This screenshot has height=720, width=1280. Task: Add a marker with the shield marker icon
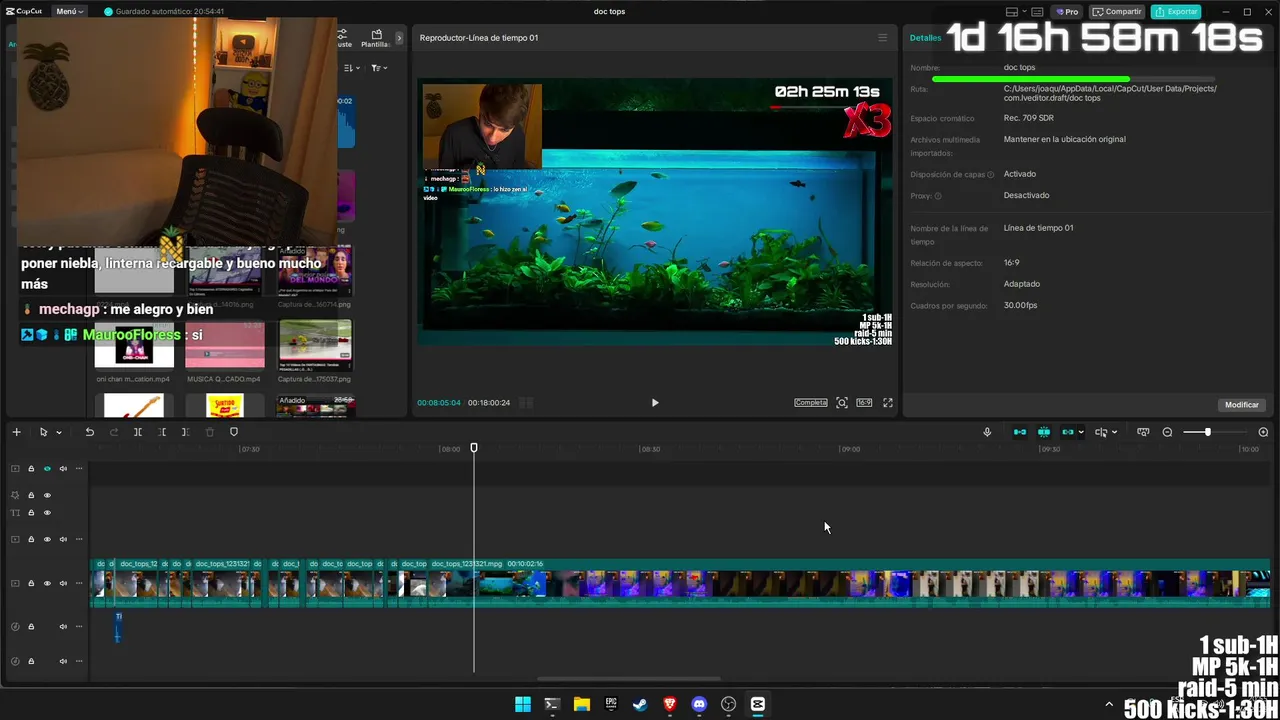click(234, 432)
